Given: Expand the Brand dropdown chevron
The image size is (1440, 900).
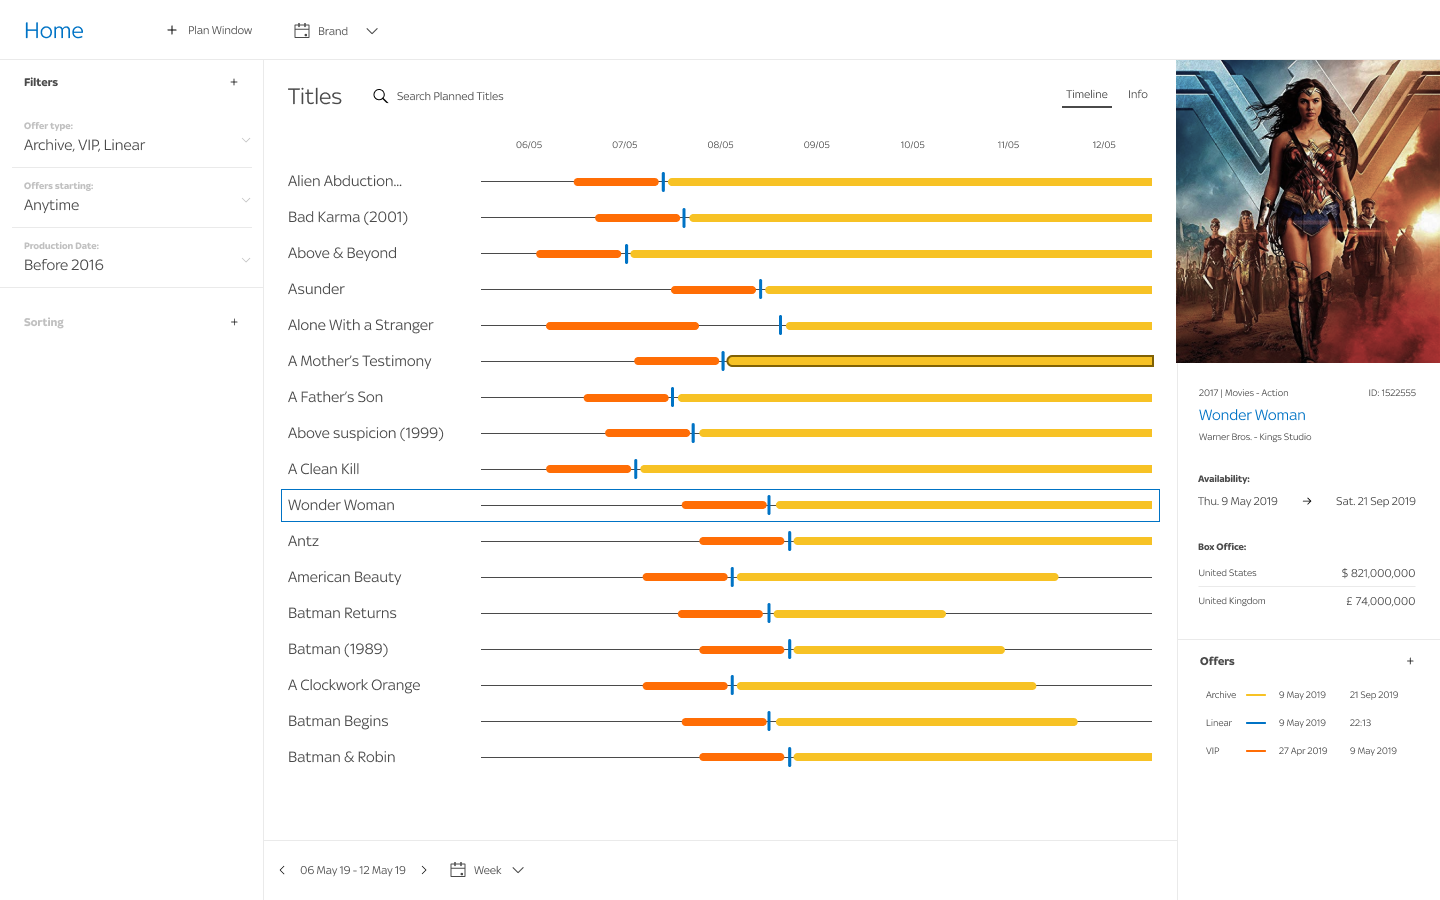Looking at the screenshot, I should click(x=372, y=31).
